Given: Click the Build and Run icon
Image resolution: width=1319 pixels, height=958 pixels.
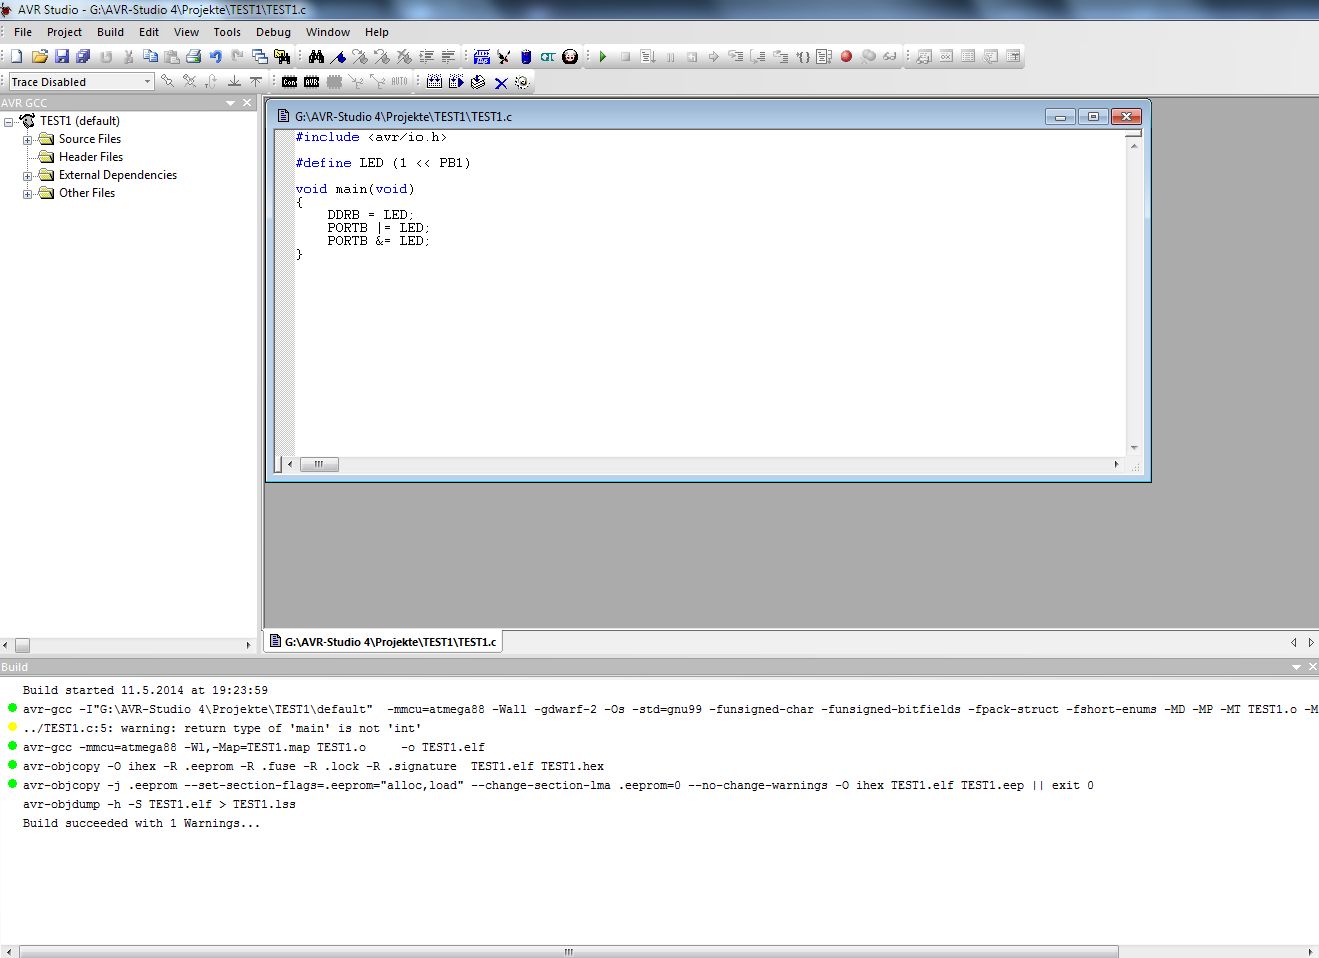Looking at the screenshot, I should click(456, 82).
